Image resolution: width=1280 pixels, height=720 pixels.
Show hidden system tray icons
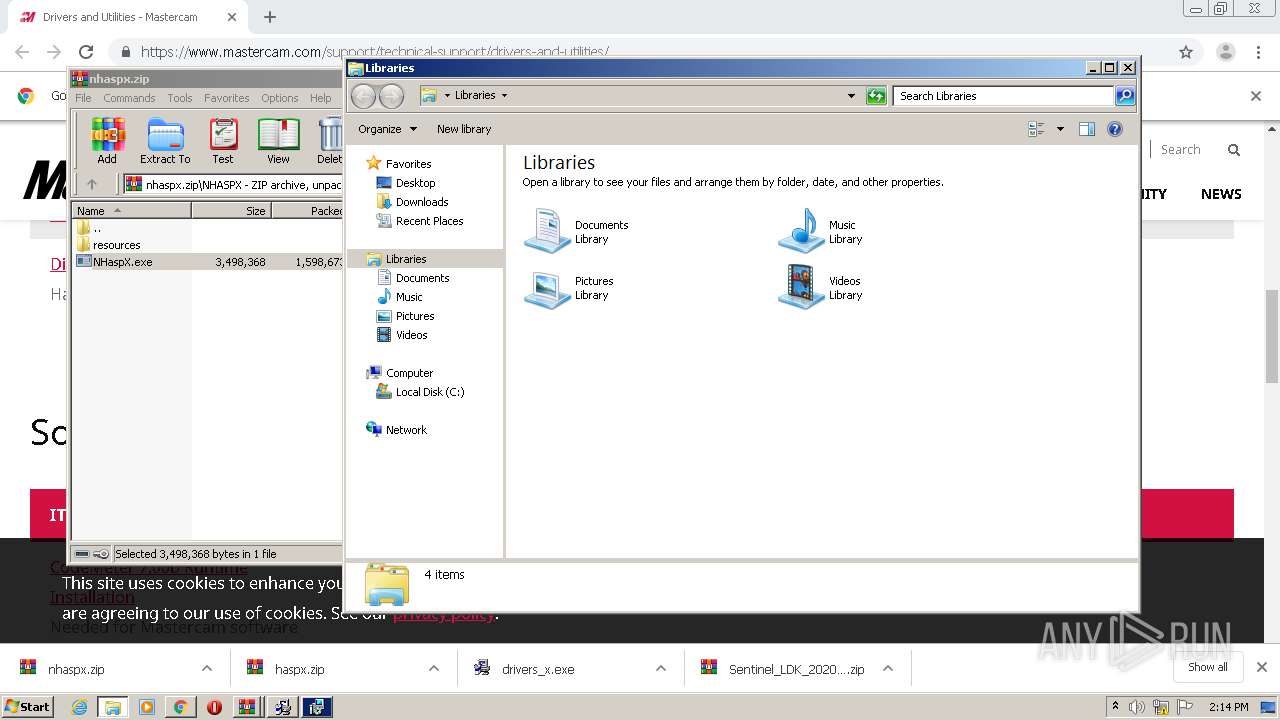point(1115,706)
